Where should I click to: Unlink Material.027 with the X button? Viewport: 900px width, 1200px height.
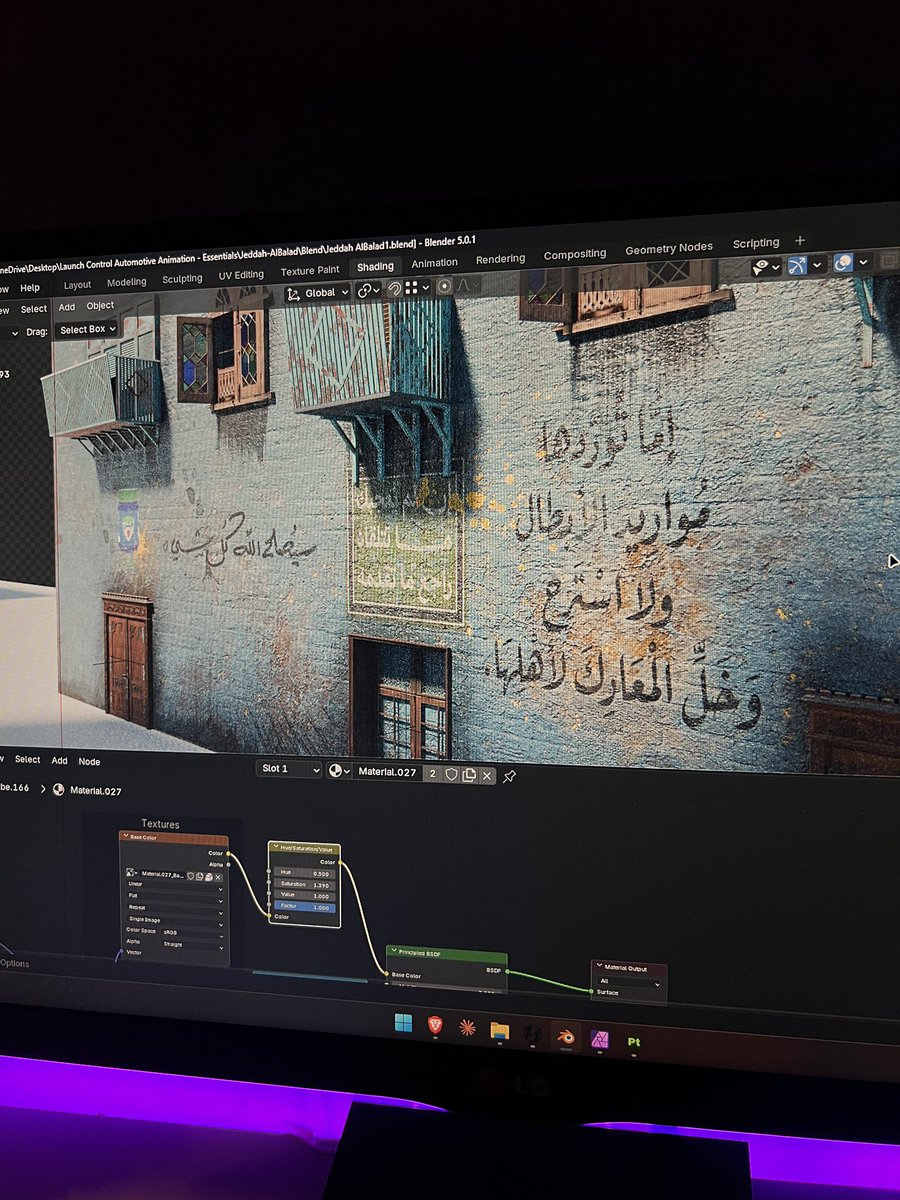[x=487, y=775]
